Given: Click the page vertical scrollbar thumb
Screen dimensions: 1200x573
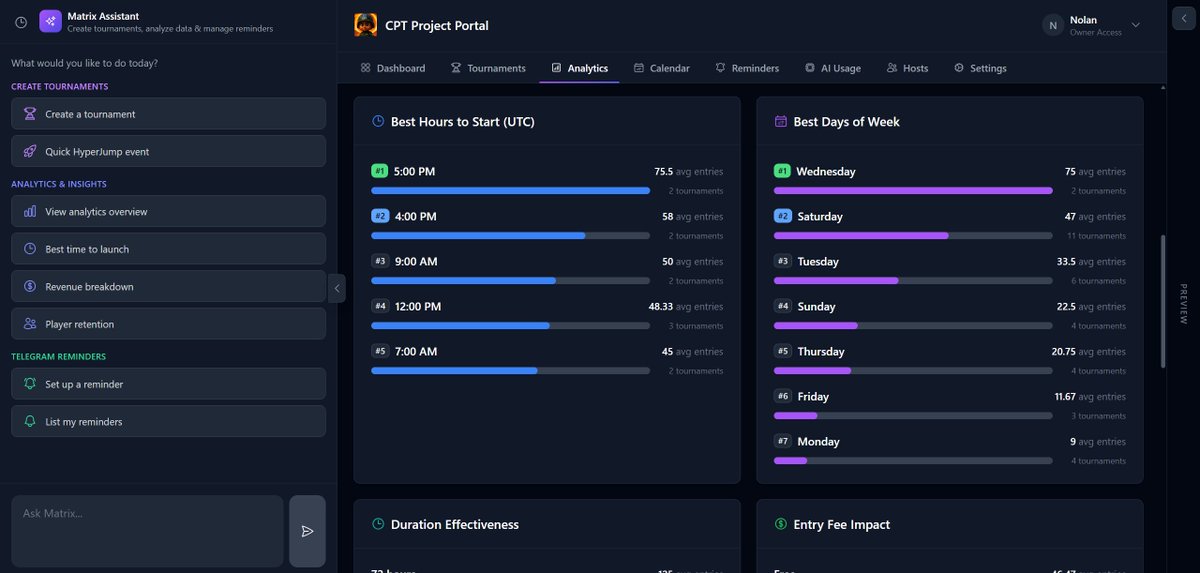Looking at the screenshot, I should pos(1162,302).
